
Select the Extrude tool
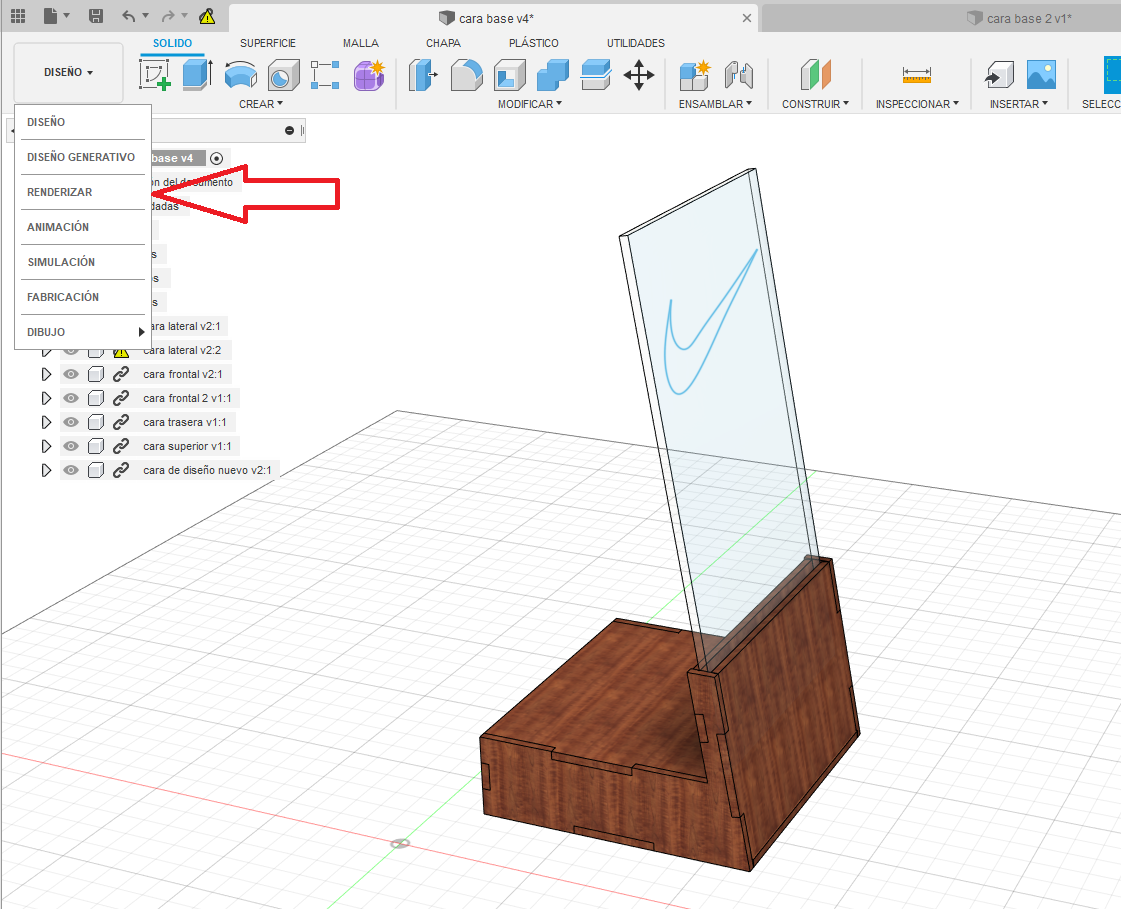(197, 75)
